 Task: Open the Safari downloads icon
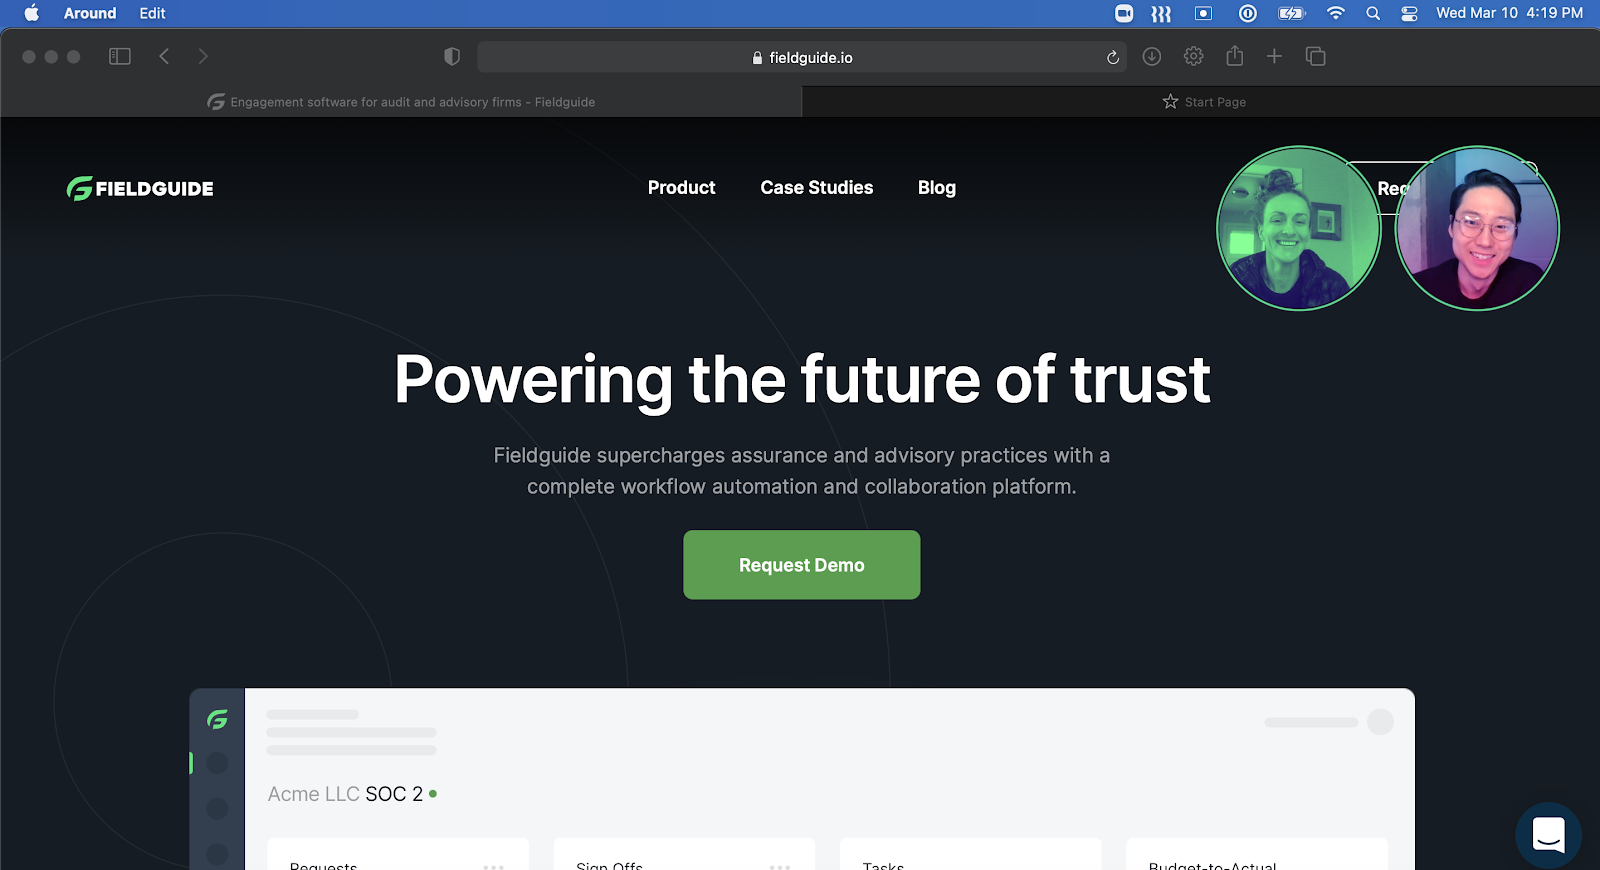pos(1152,57)
